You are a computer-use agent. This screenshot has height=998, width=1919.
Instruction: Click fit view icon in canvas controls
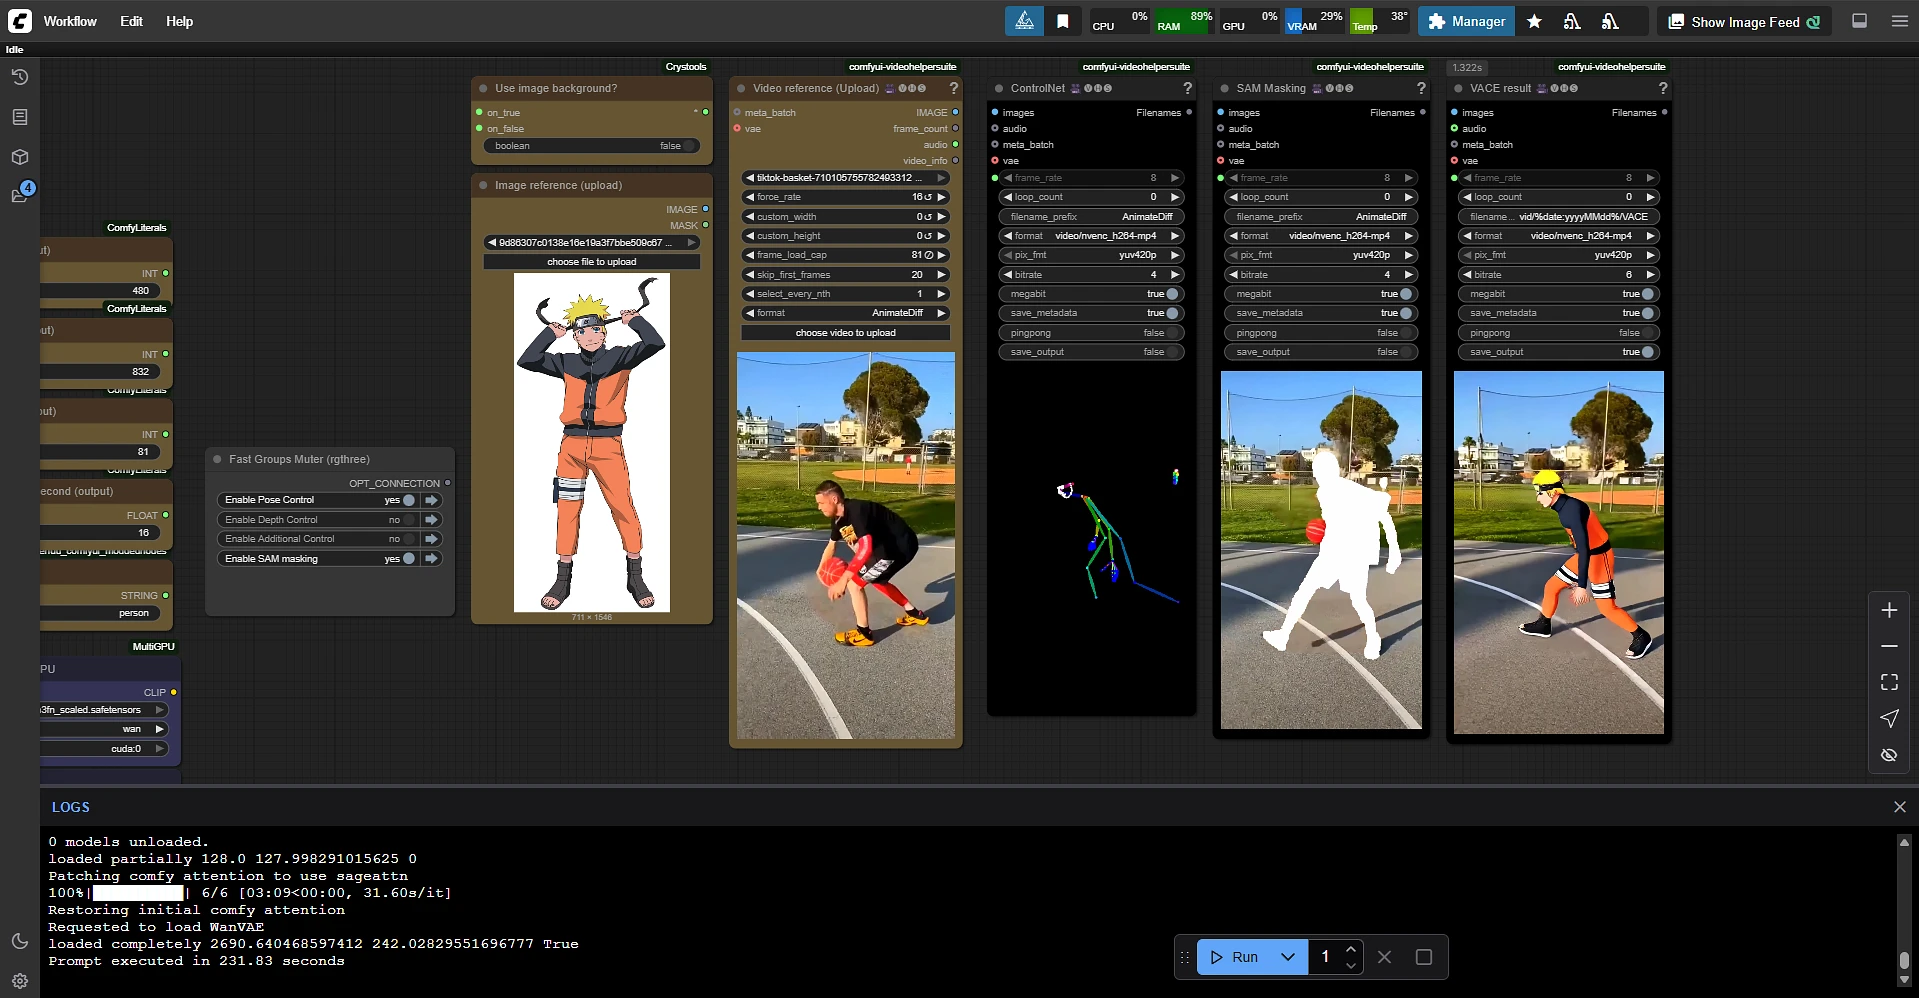1889,682
